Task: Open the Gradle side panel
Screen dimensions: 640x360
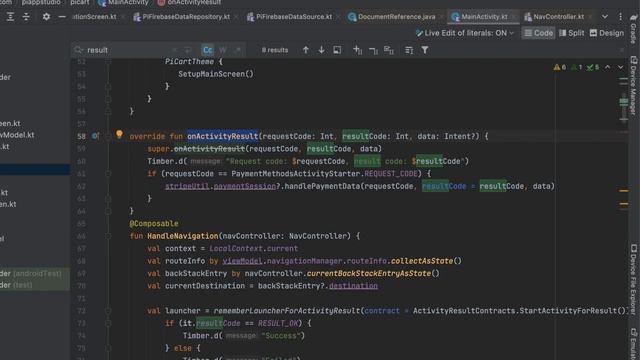Action: 633,29
